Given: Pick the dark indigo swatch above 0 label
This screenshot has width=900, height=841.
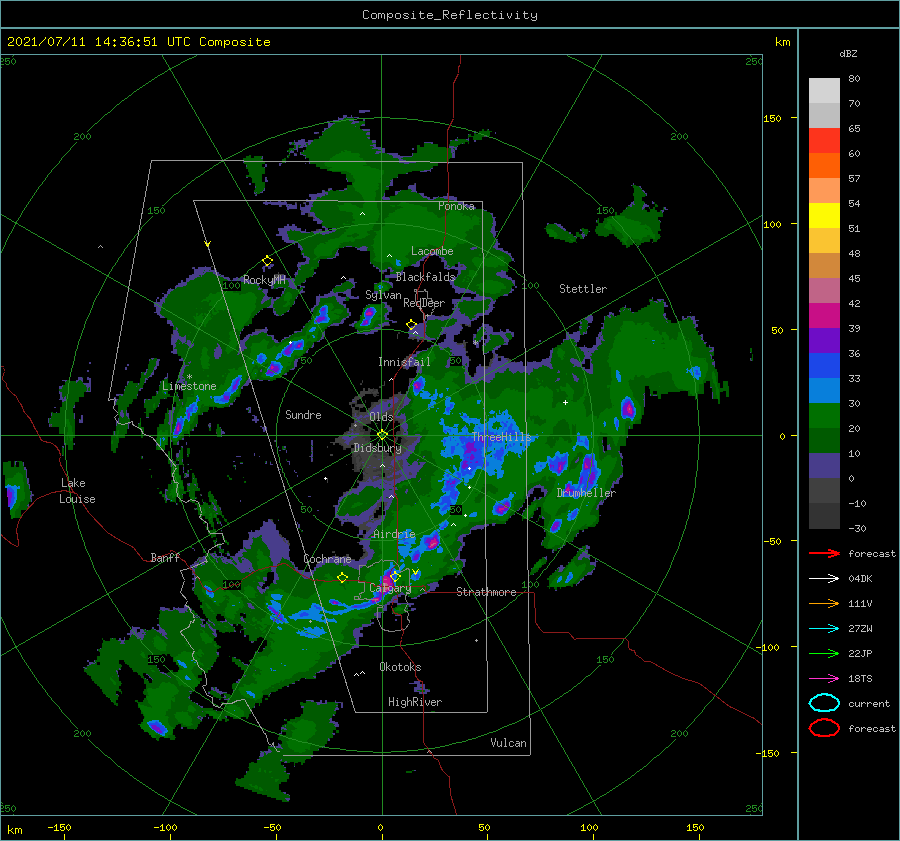Looking at the screenshot, I should tap(824, 466).
